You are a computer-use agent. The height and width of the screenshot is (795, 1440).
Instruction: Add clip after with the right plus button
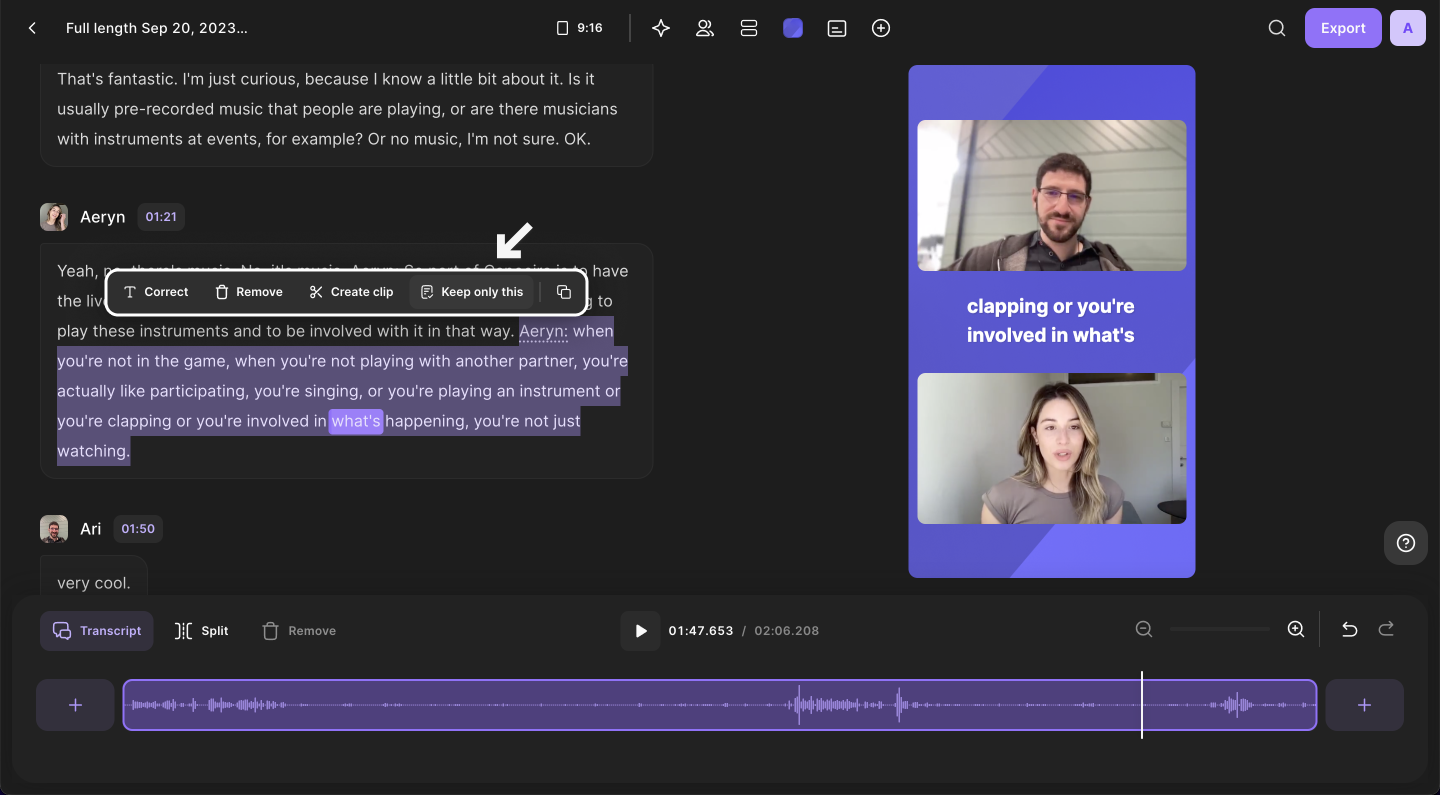pos(1365,705)
